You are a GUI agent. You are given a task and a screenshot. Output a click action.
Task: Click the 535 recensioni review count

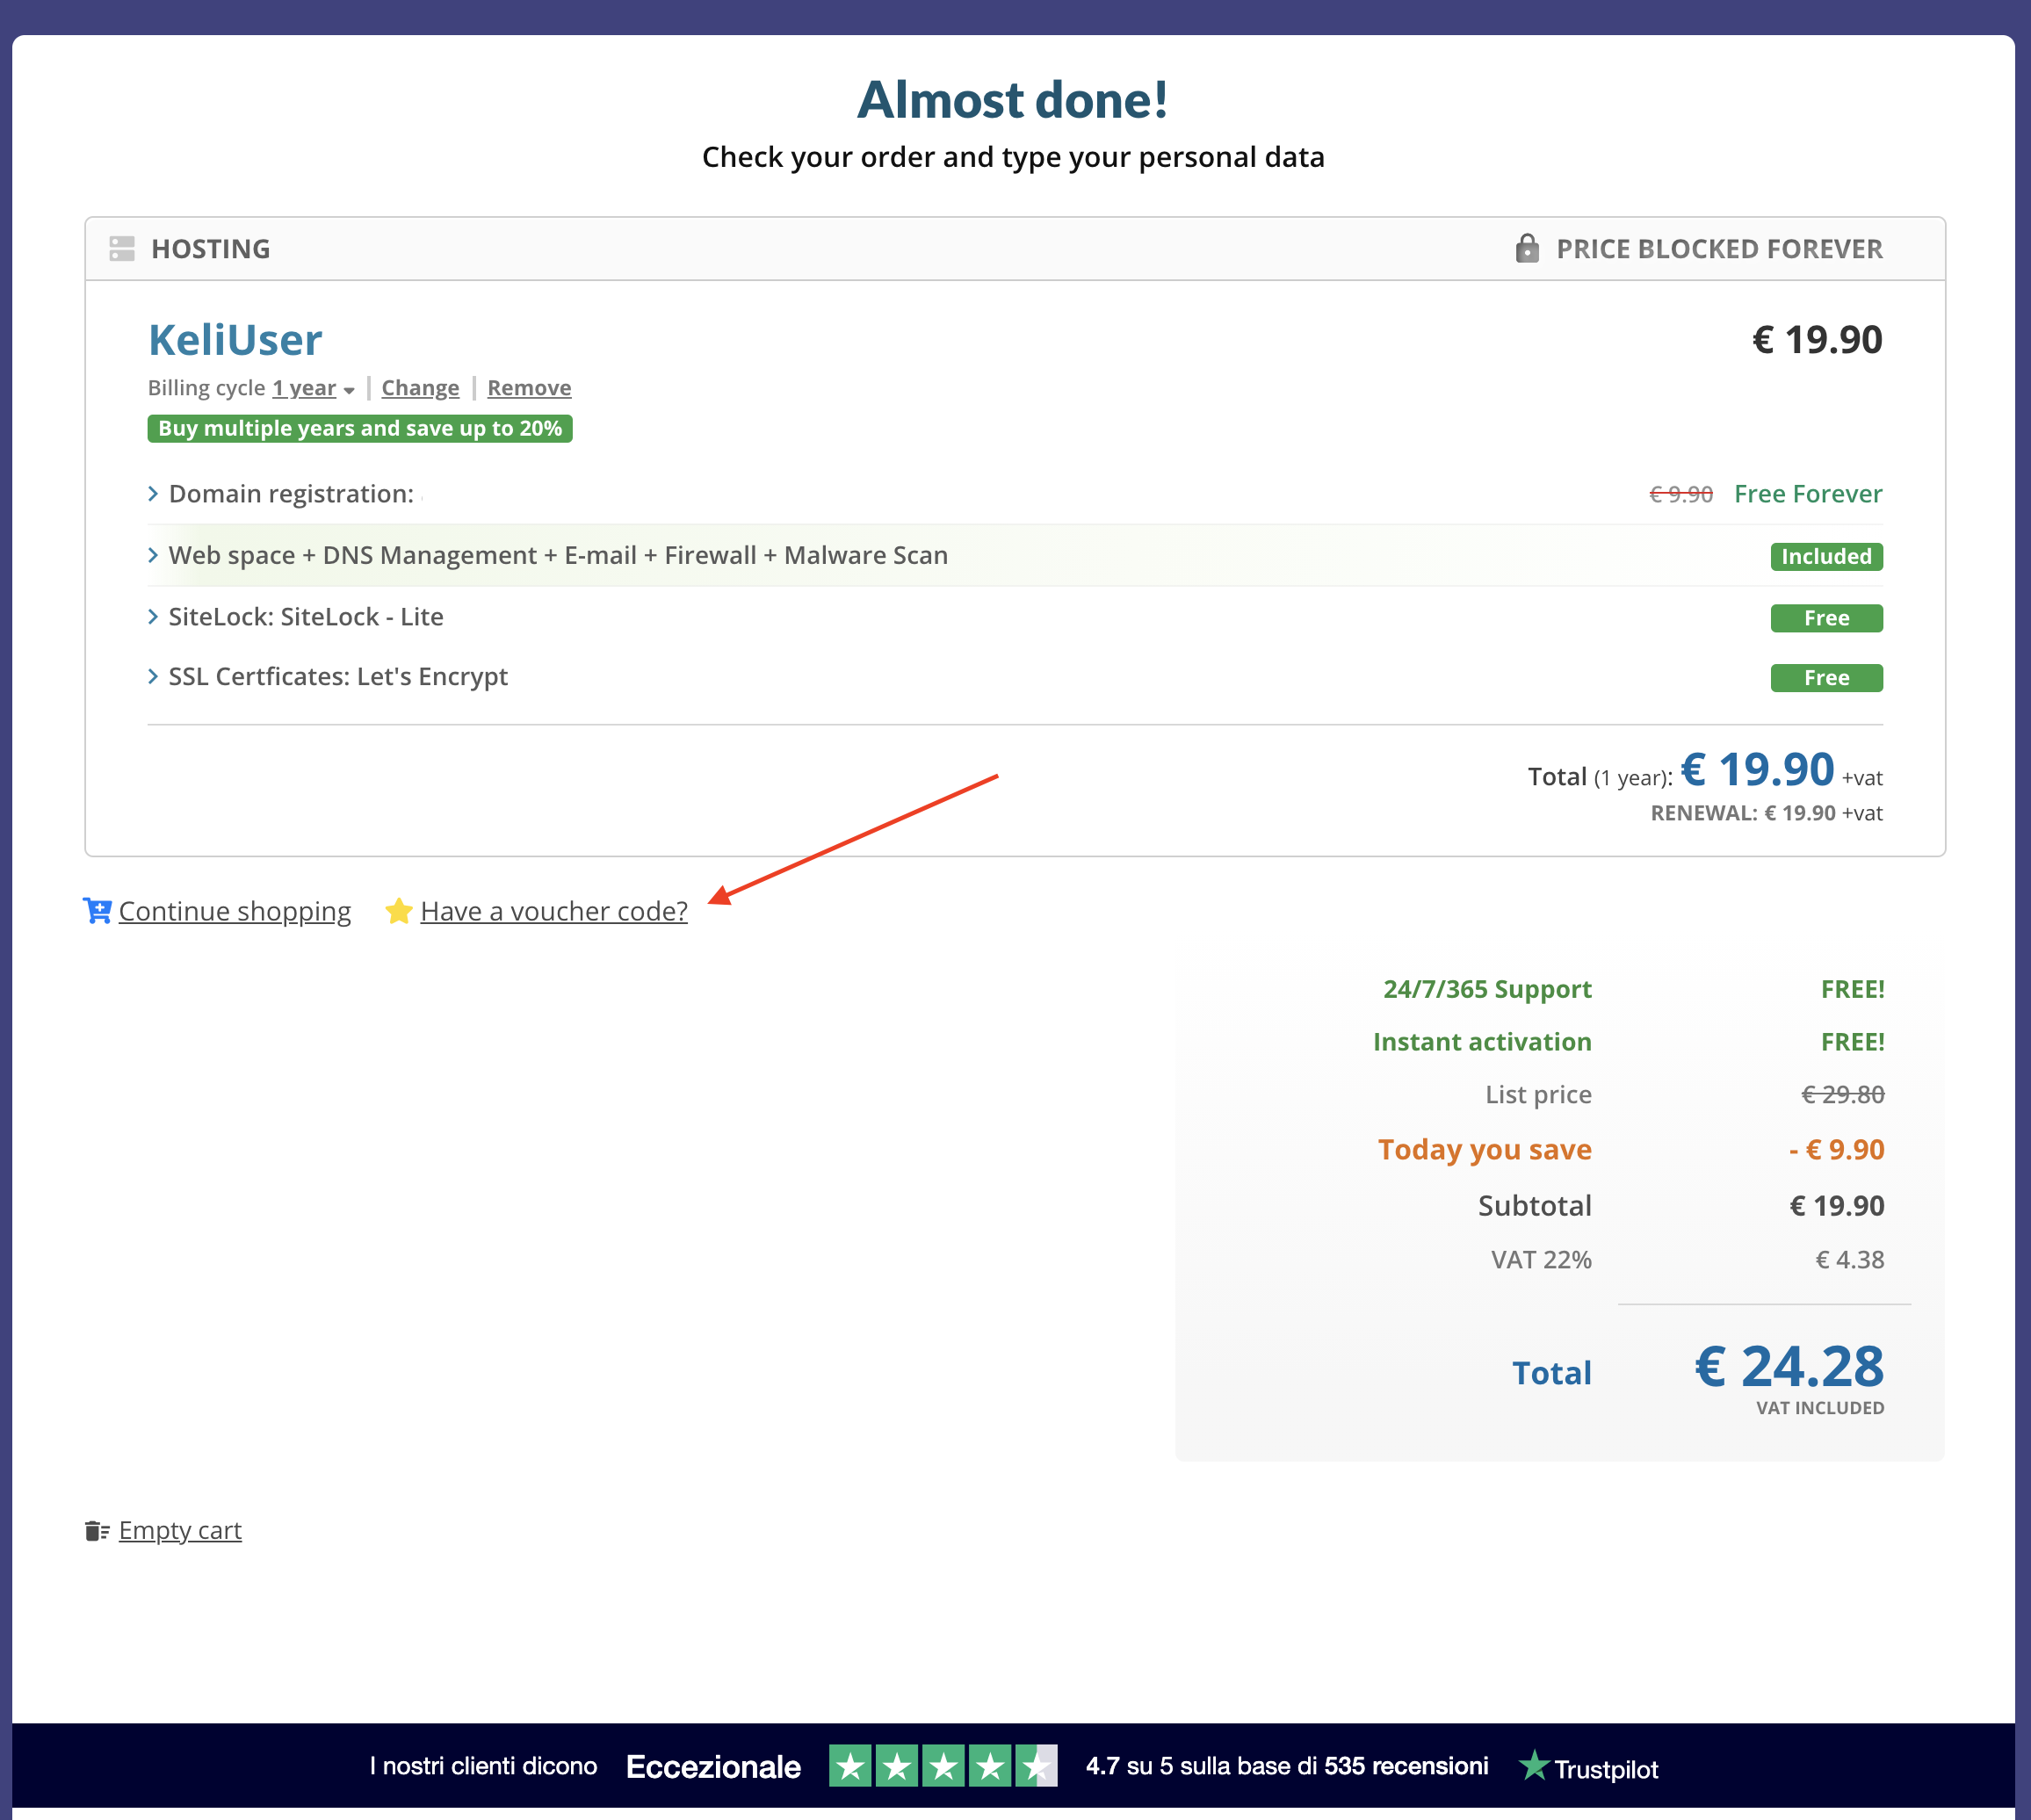[1406, 1766]
